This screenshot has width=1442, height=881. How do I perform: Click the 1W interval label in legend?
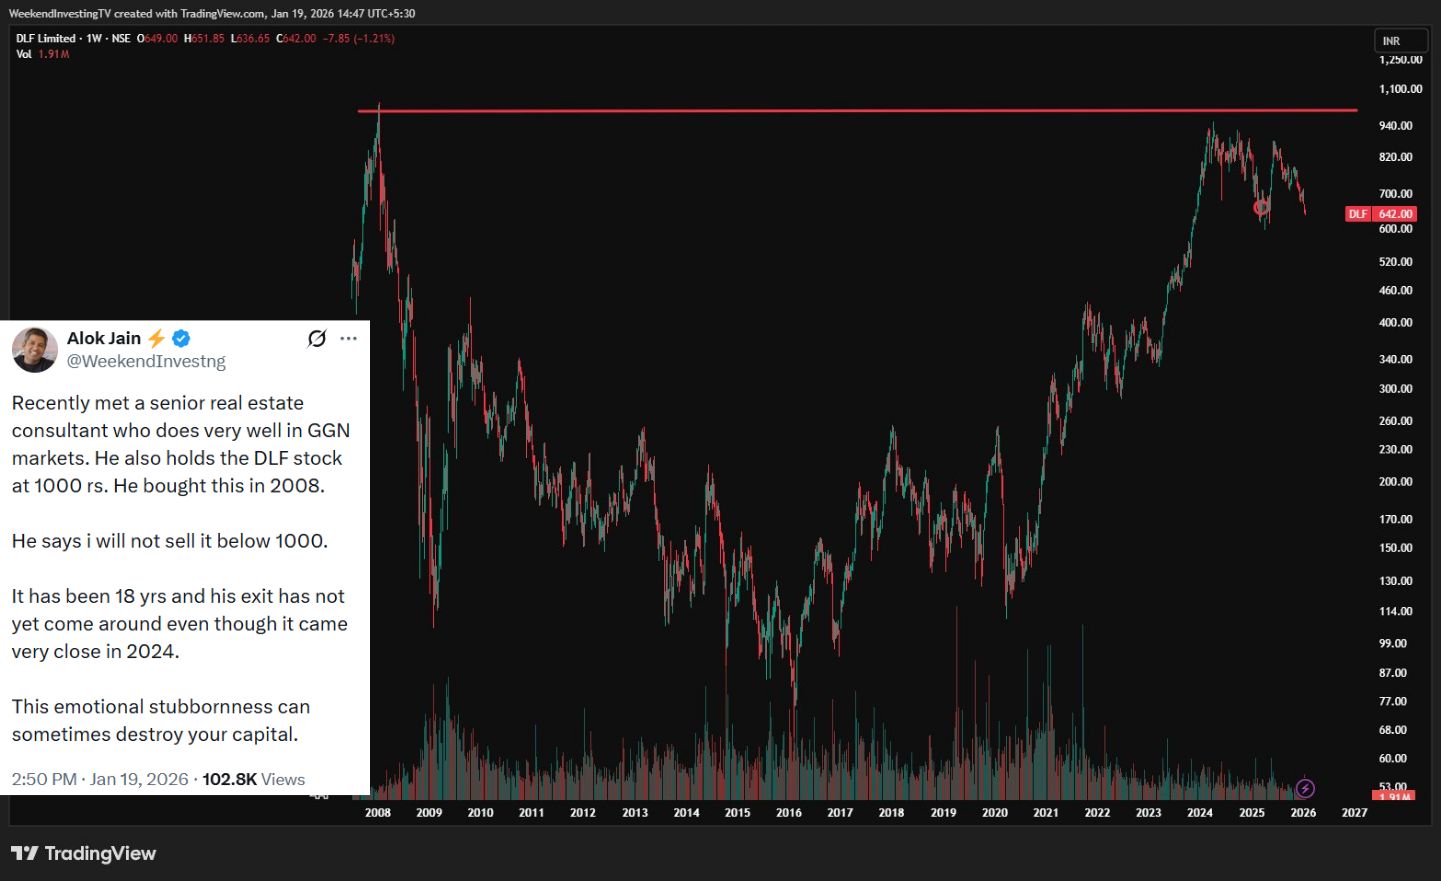pos(94,38)
